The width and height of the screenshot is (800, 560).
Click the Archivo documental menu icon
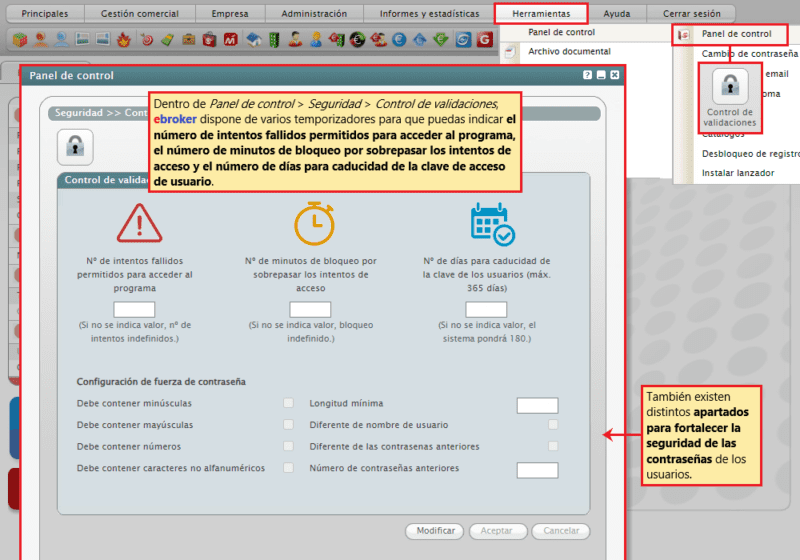pos(509,52)
